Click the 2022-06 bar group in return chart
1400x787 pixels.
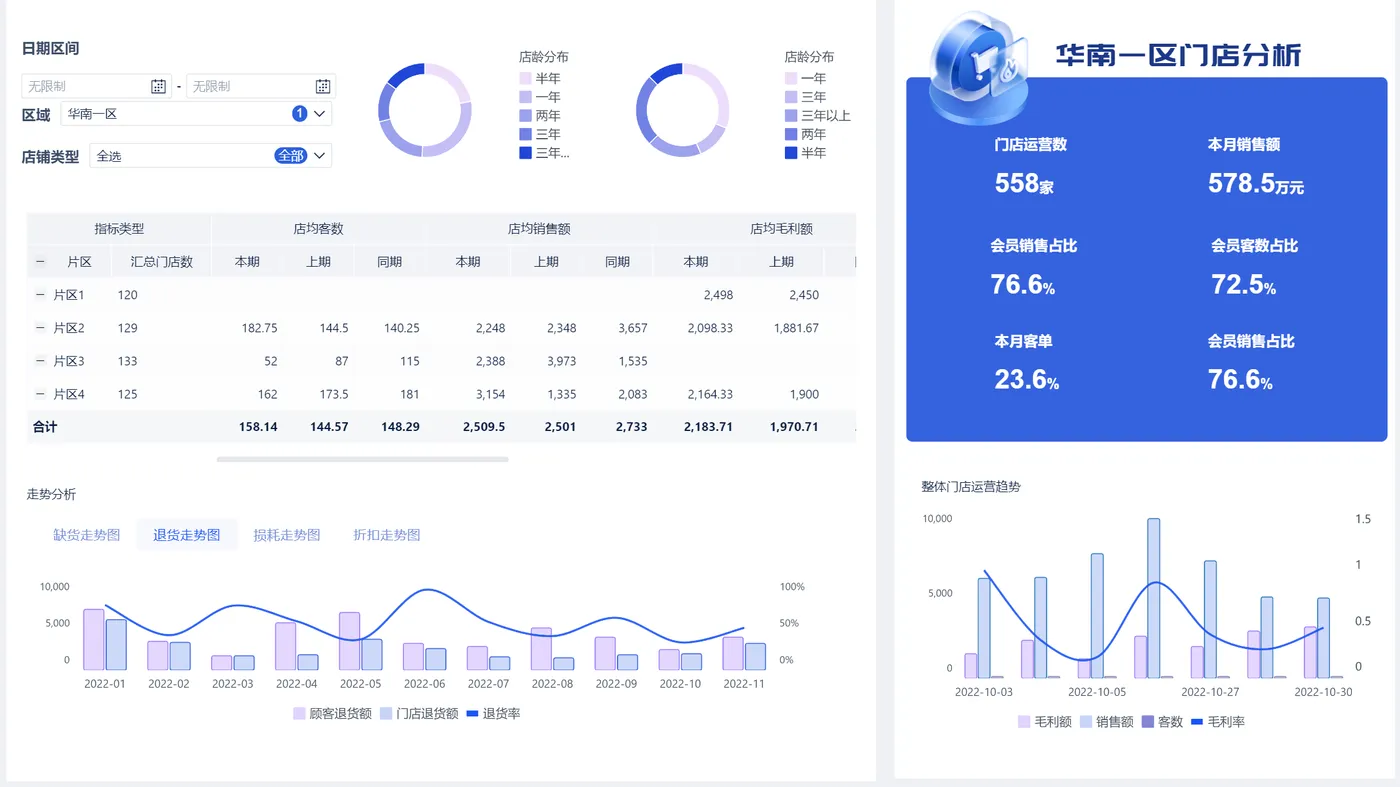(424, 656)
